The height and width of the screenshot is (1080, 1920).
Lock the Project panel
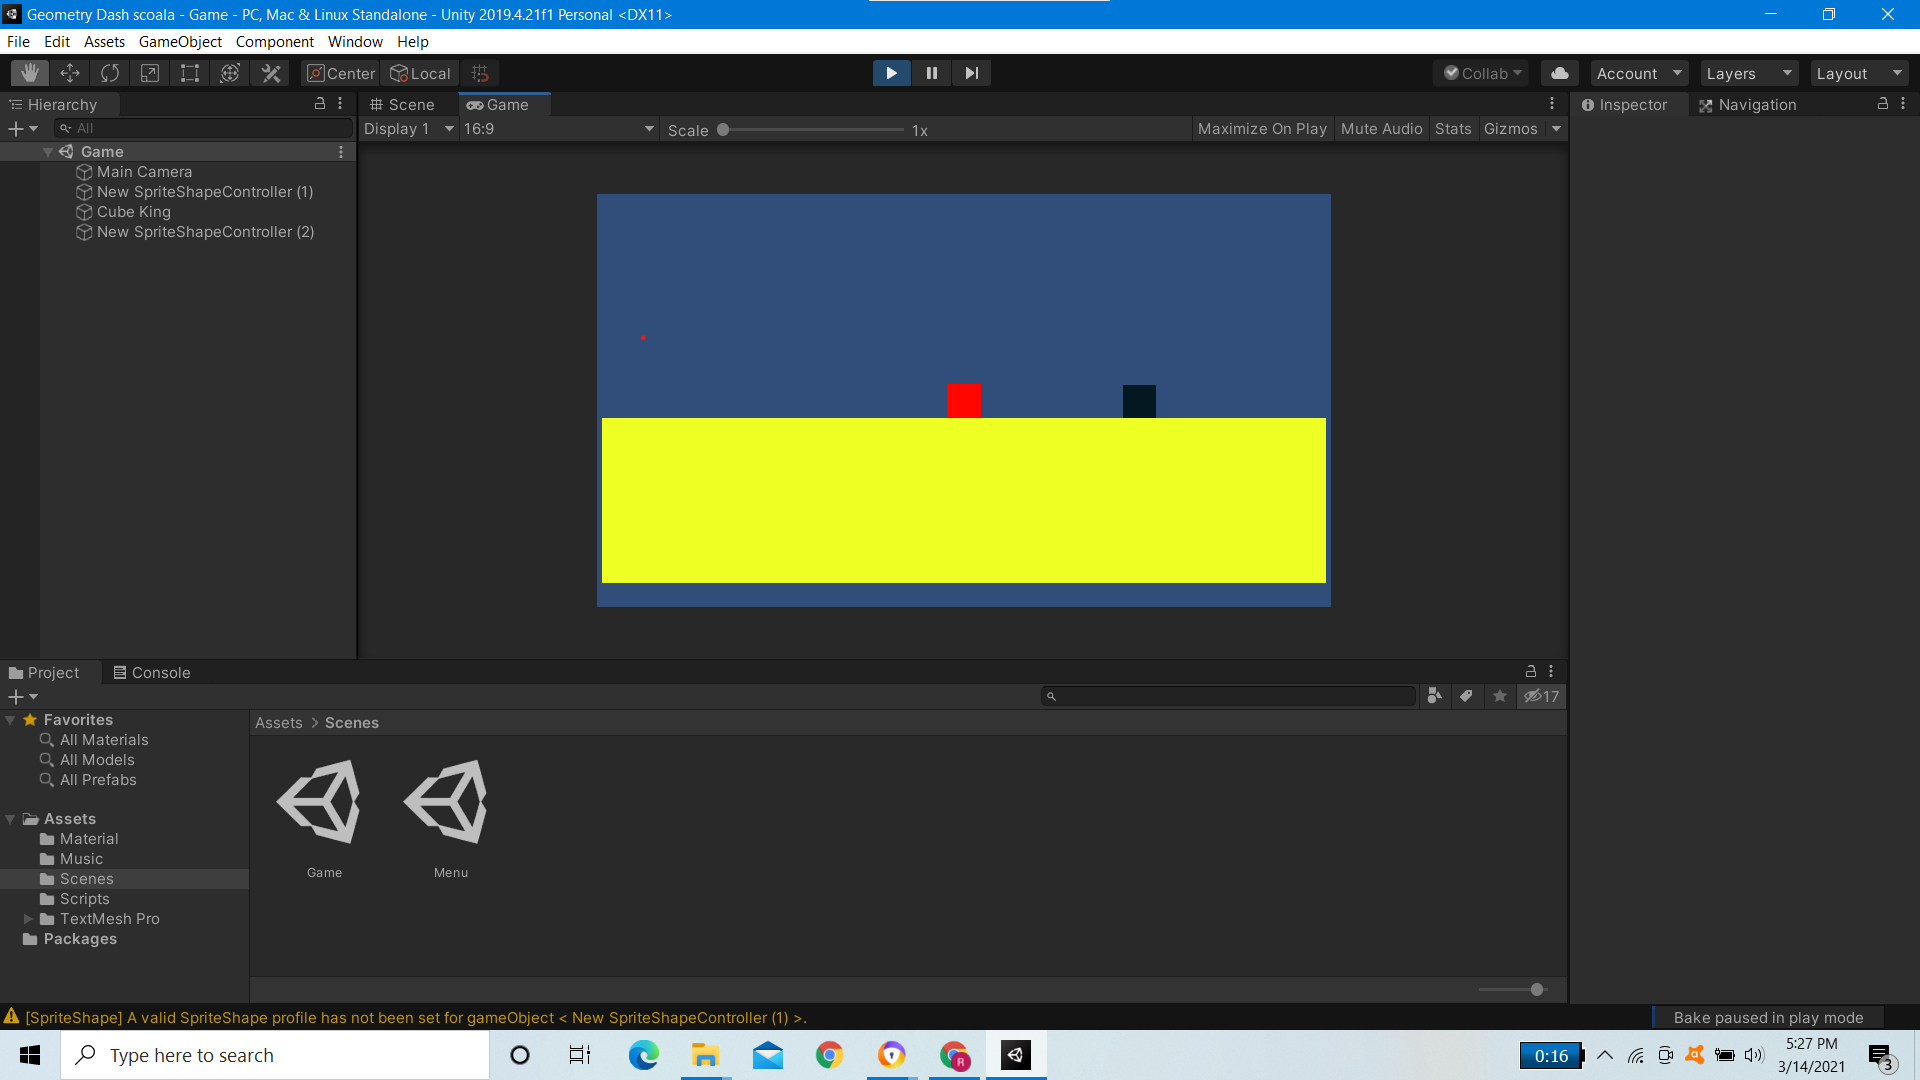tap(1531, 672)
